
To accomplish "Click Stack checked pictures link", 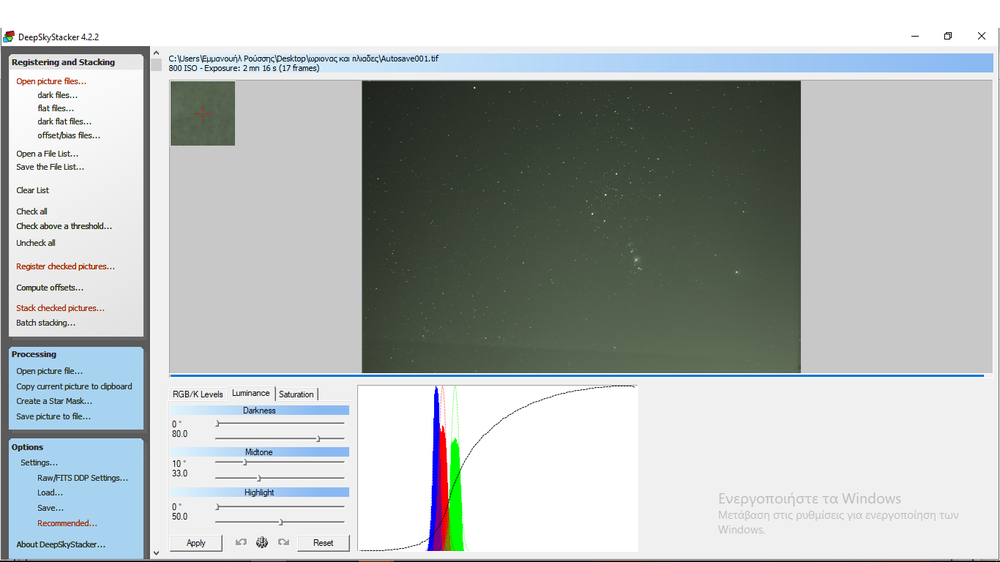I will [x=60, y=308].
